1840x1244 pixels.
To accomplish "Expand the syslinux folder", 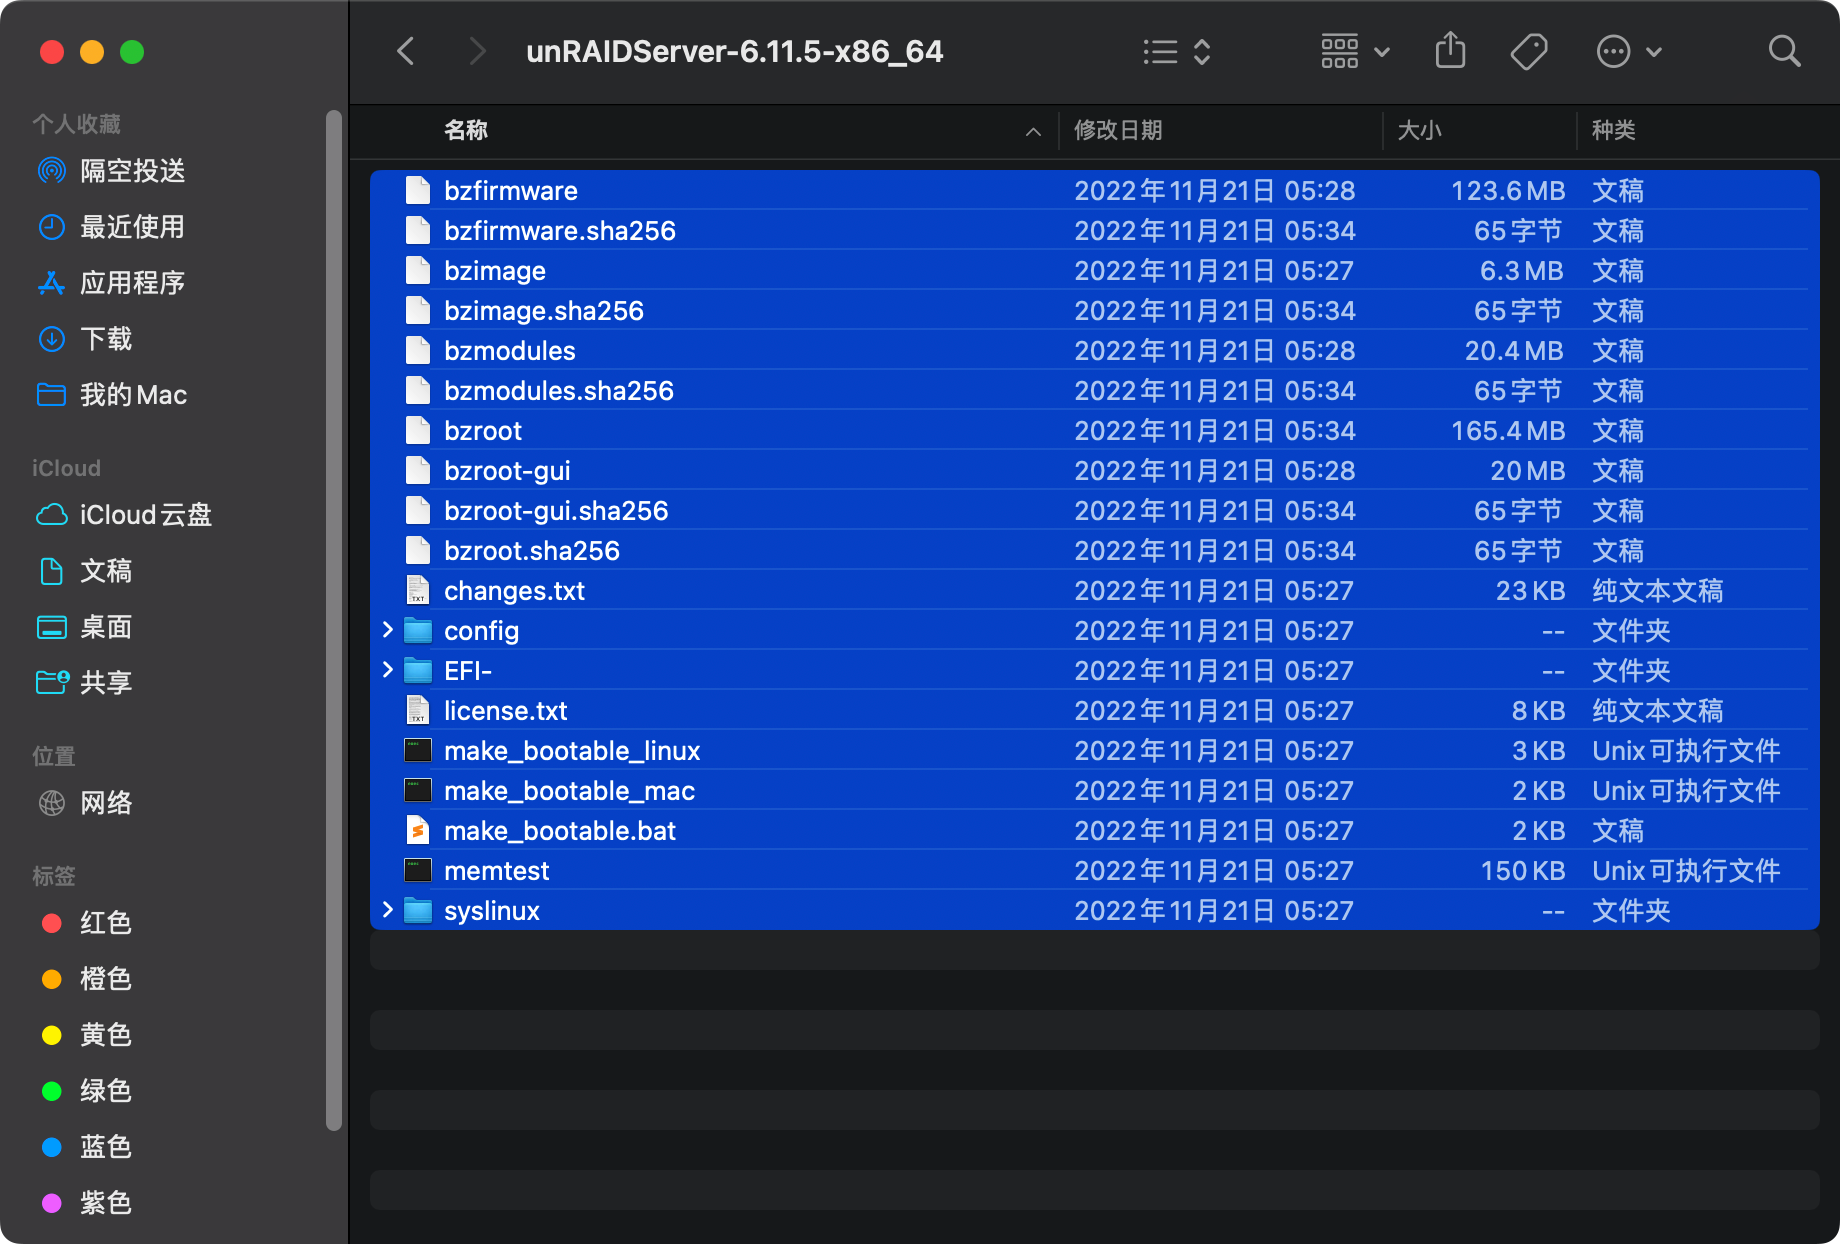I will [x=388, y=910].
